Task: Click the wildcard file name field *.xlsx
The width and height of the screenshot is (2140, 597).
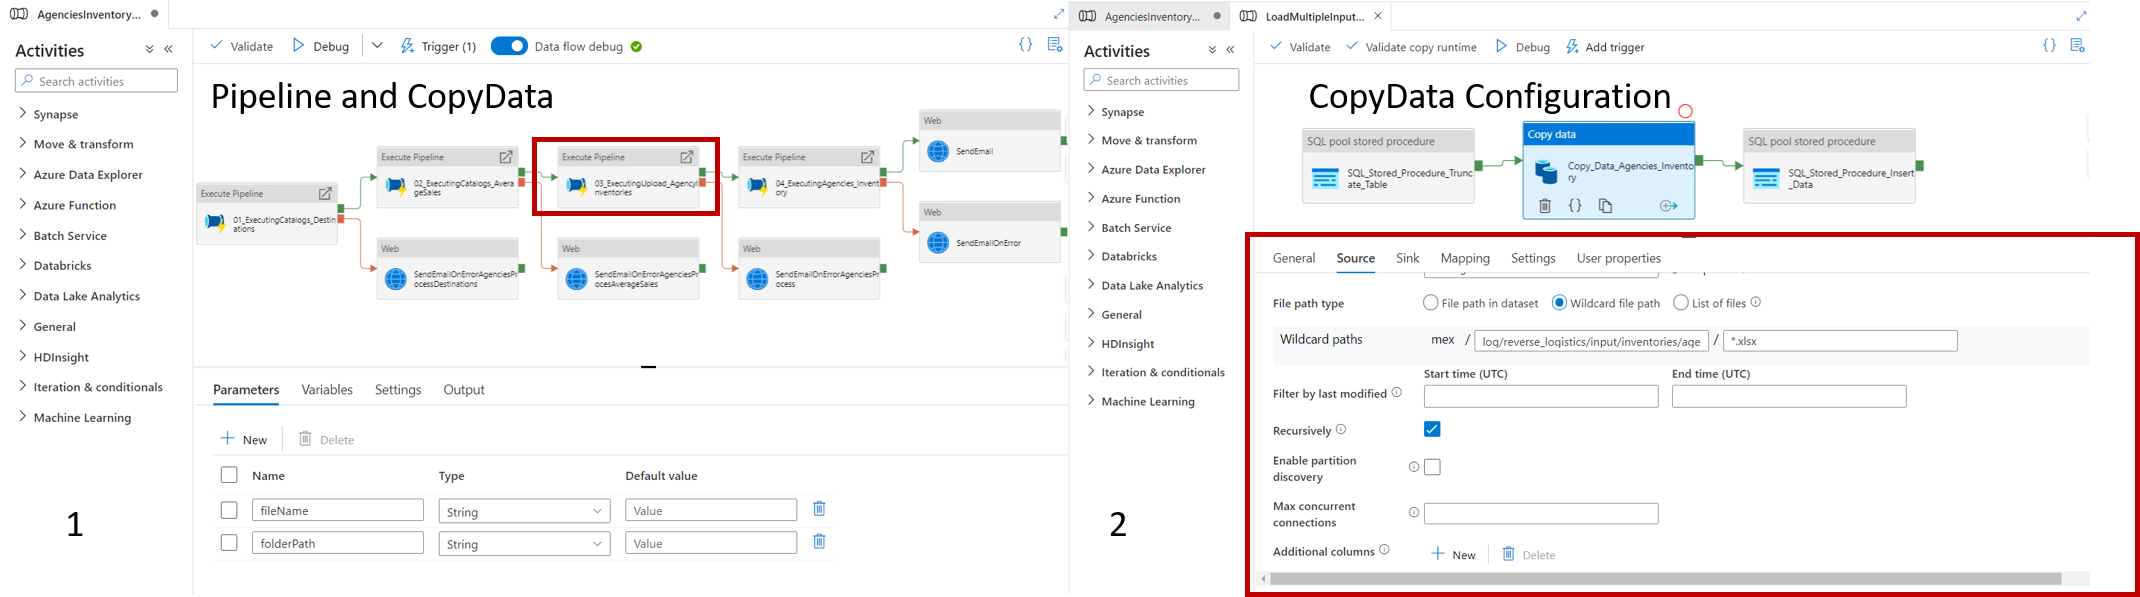Action: click(1840, 341)
